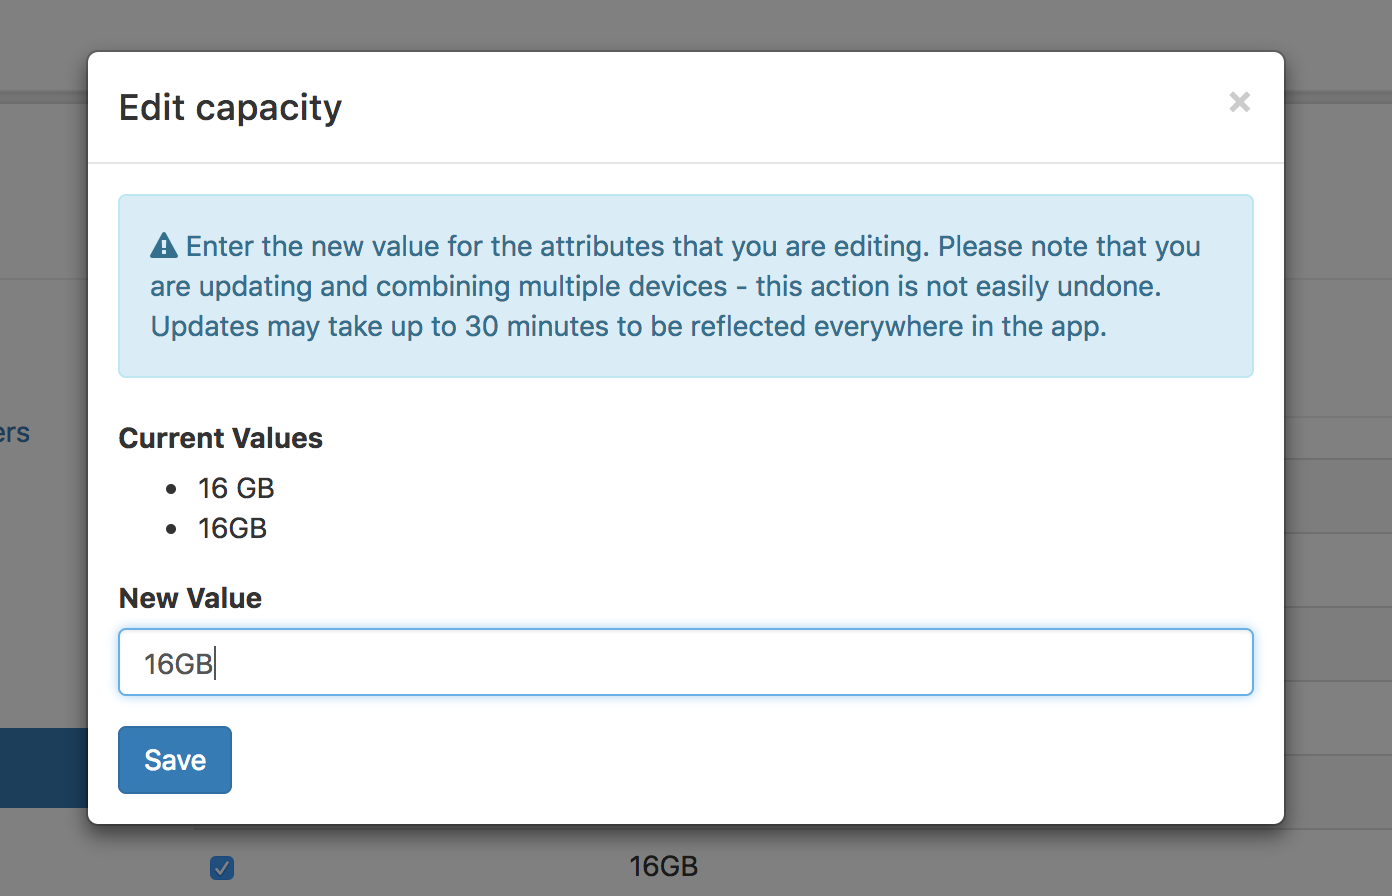This screenshot has height=896, width=1392.
Task: Click 'this action is not easily undone' text
Action: coord(958,286)
